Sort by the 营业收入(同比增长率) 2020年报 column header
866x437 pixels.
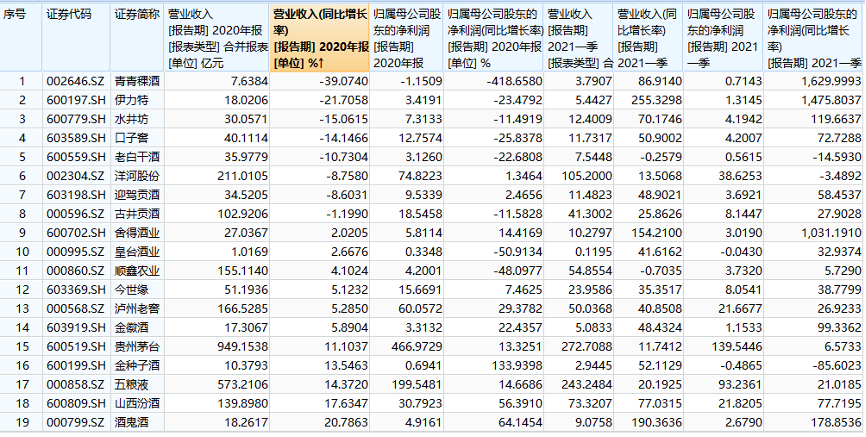click(320, 38)
